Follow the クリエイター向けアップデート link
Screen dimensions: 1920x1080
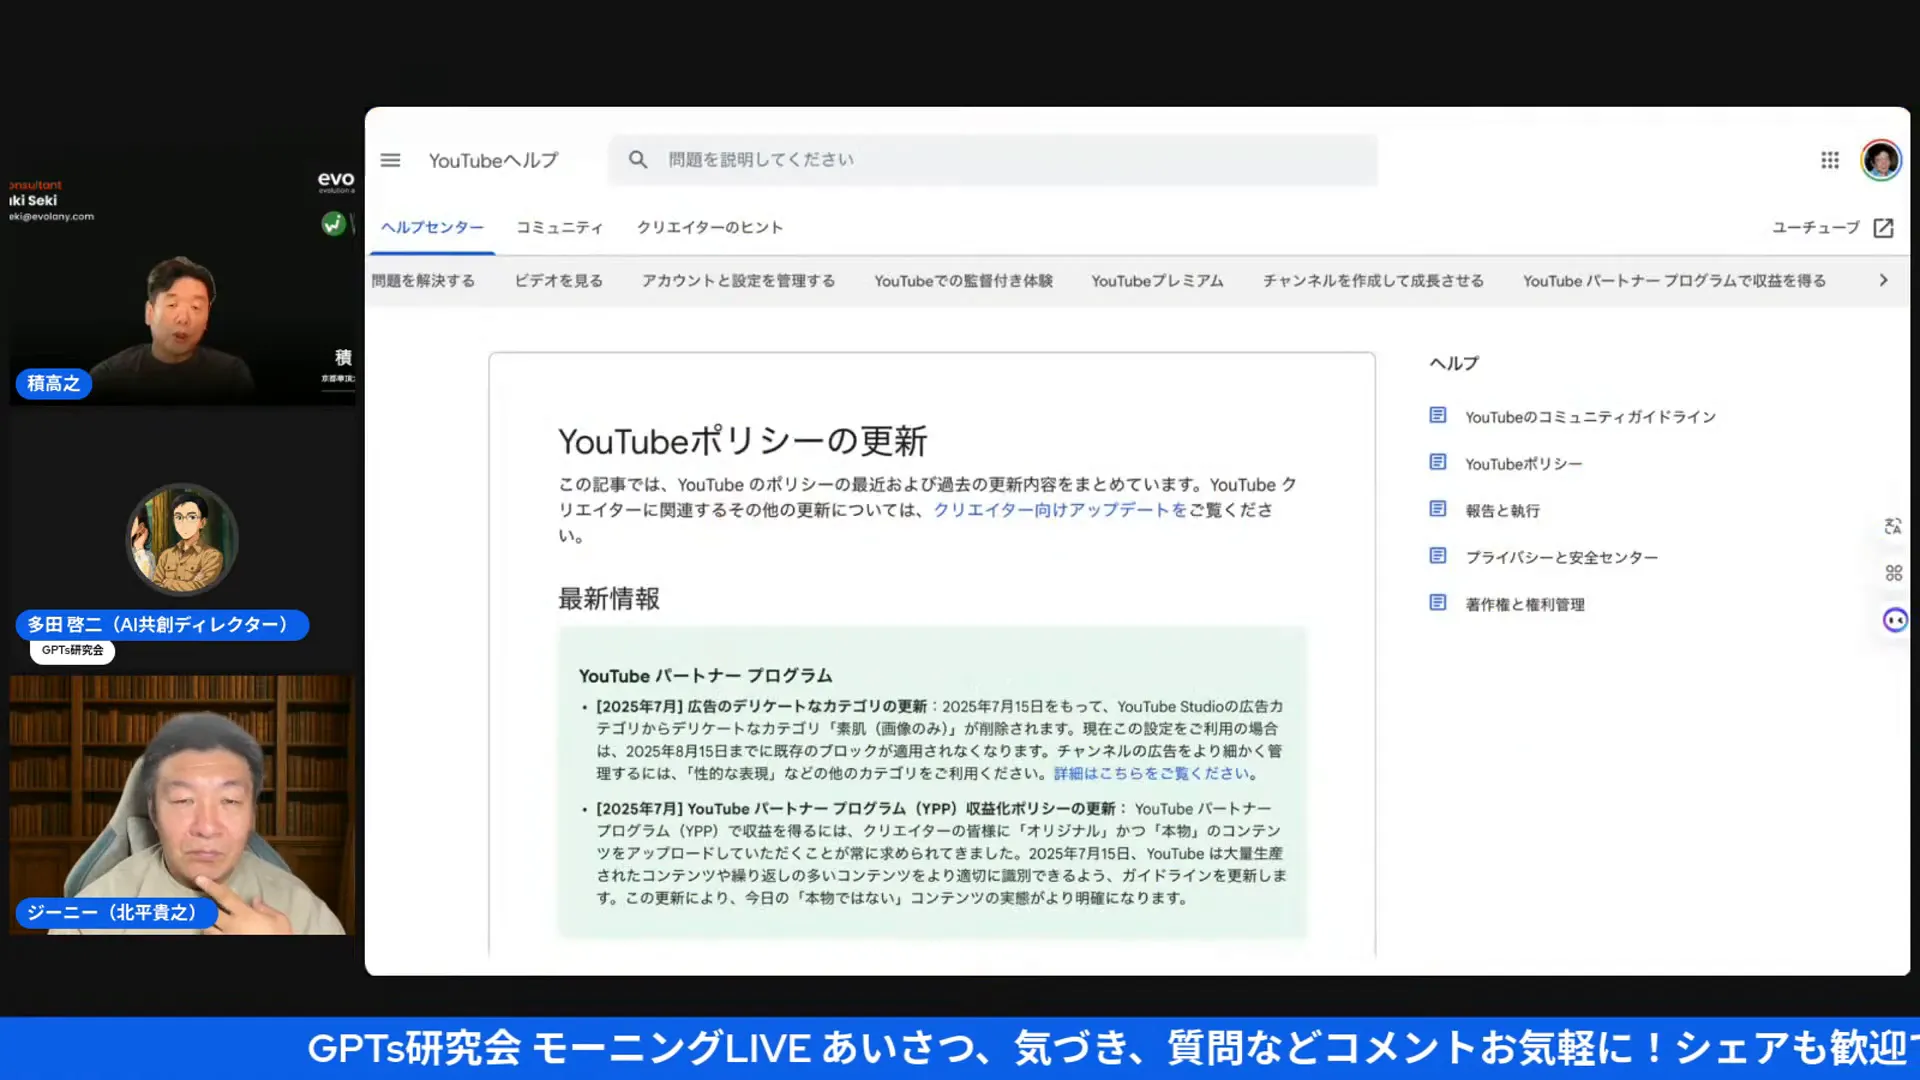[x=1060, y=510]
